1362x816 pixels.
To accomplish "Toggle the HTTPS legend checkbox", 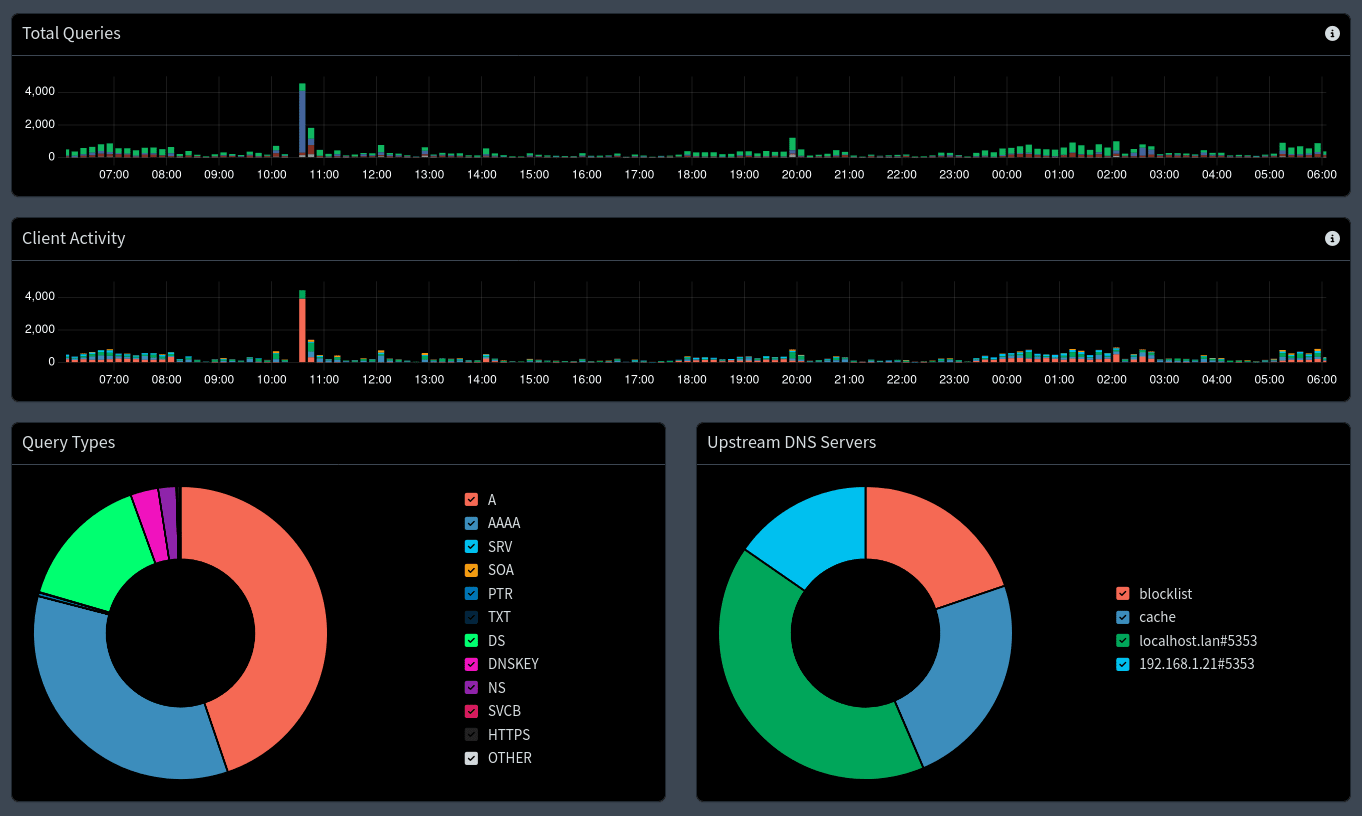I will 472,735.
